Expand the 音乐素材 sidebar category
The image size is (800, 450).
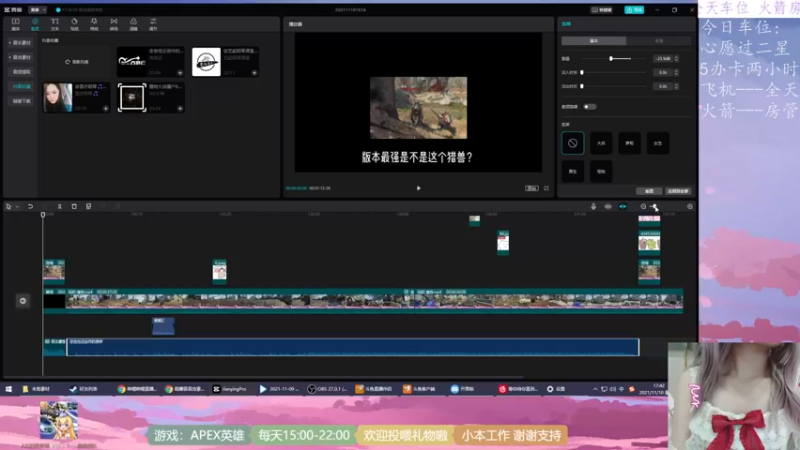coord(20,43)
